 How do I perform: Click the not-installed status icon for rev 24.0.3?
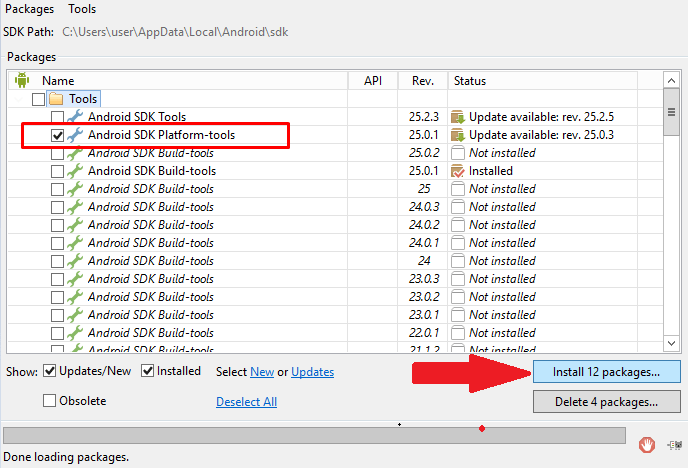(x=458, y=207)
